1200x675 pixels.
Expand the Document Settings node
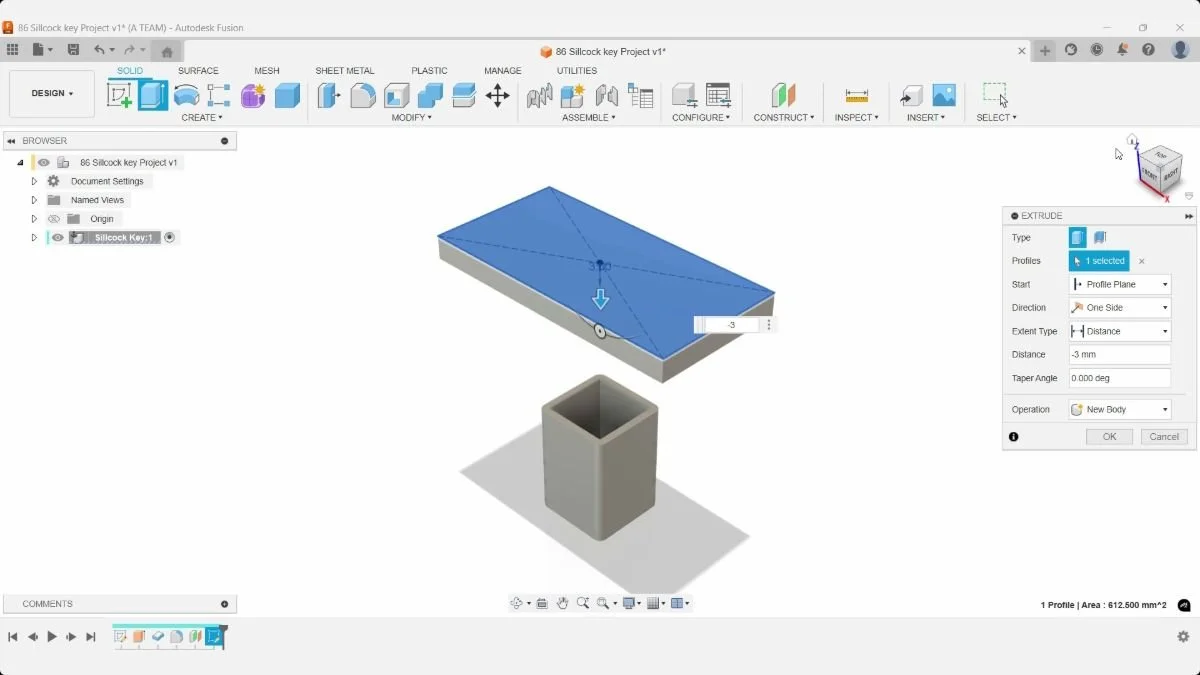tap(34, 181)
